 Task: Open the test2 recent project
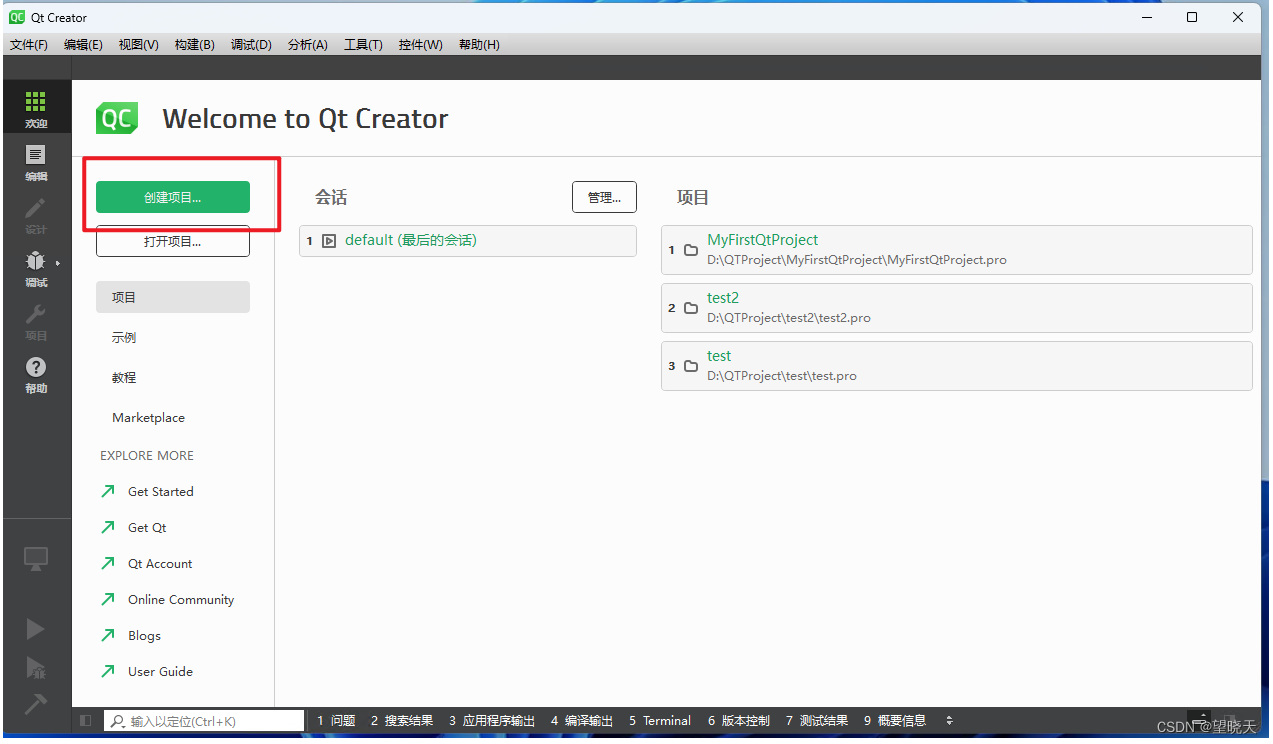tap(957, 308)
